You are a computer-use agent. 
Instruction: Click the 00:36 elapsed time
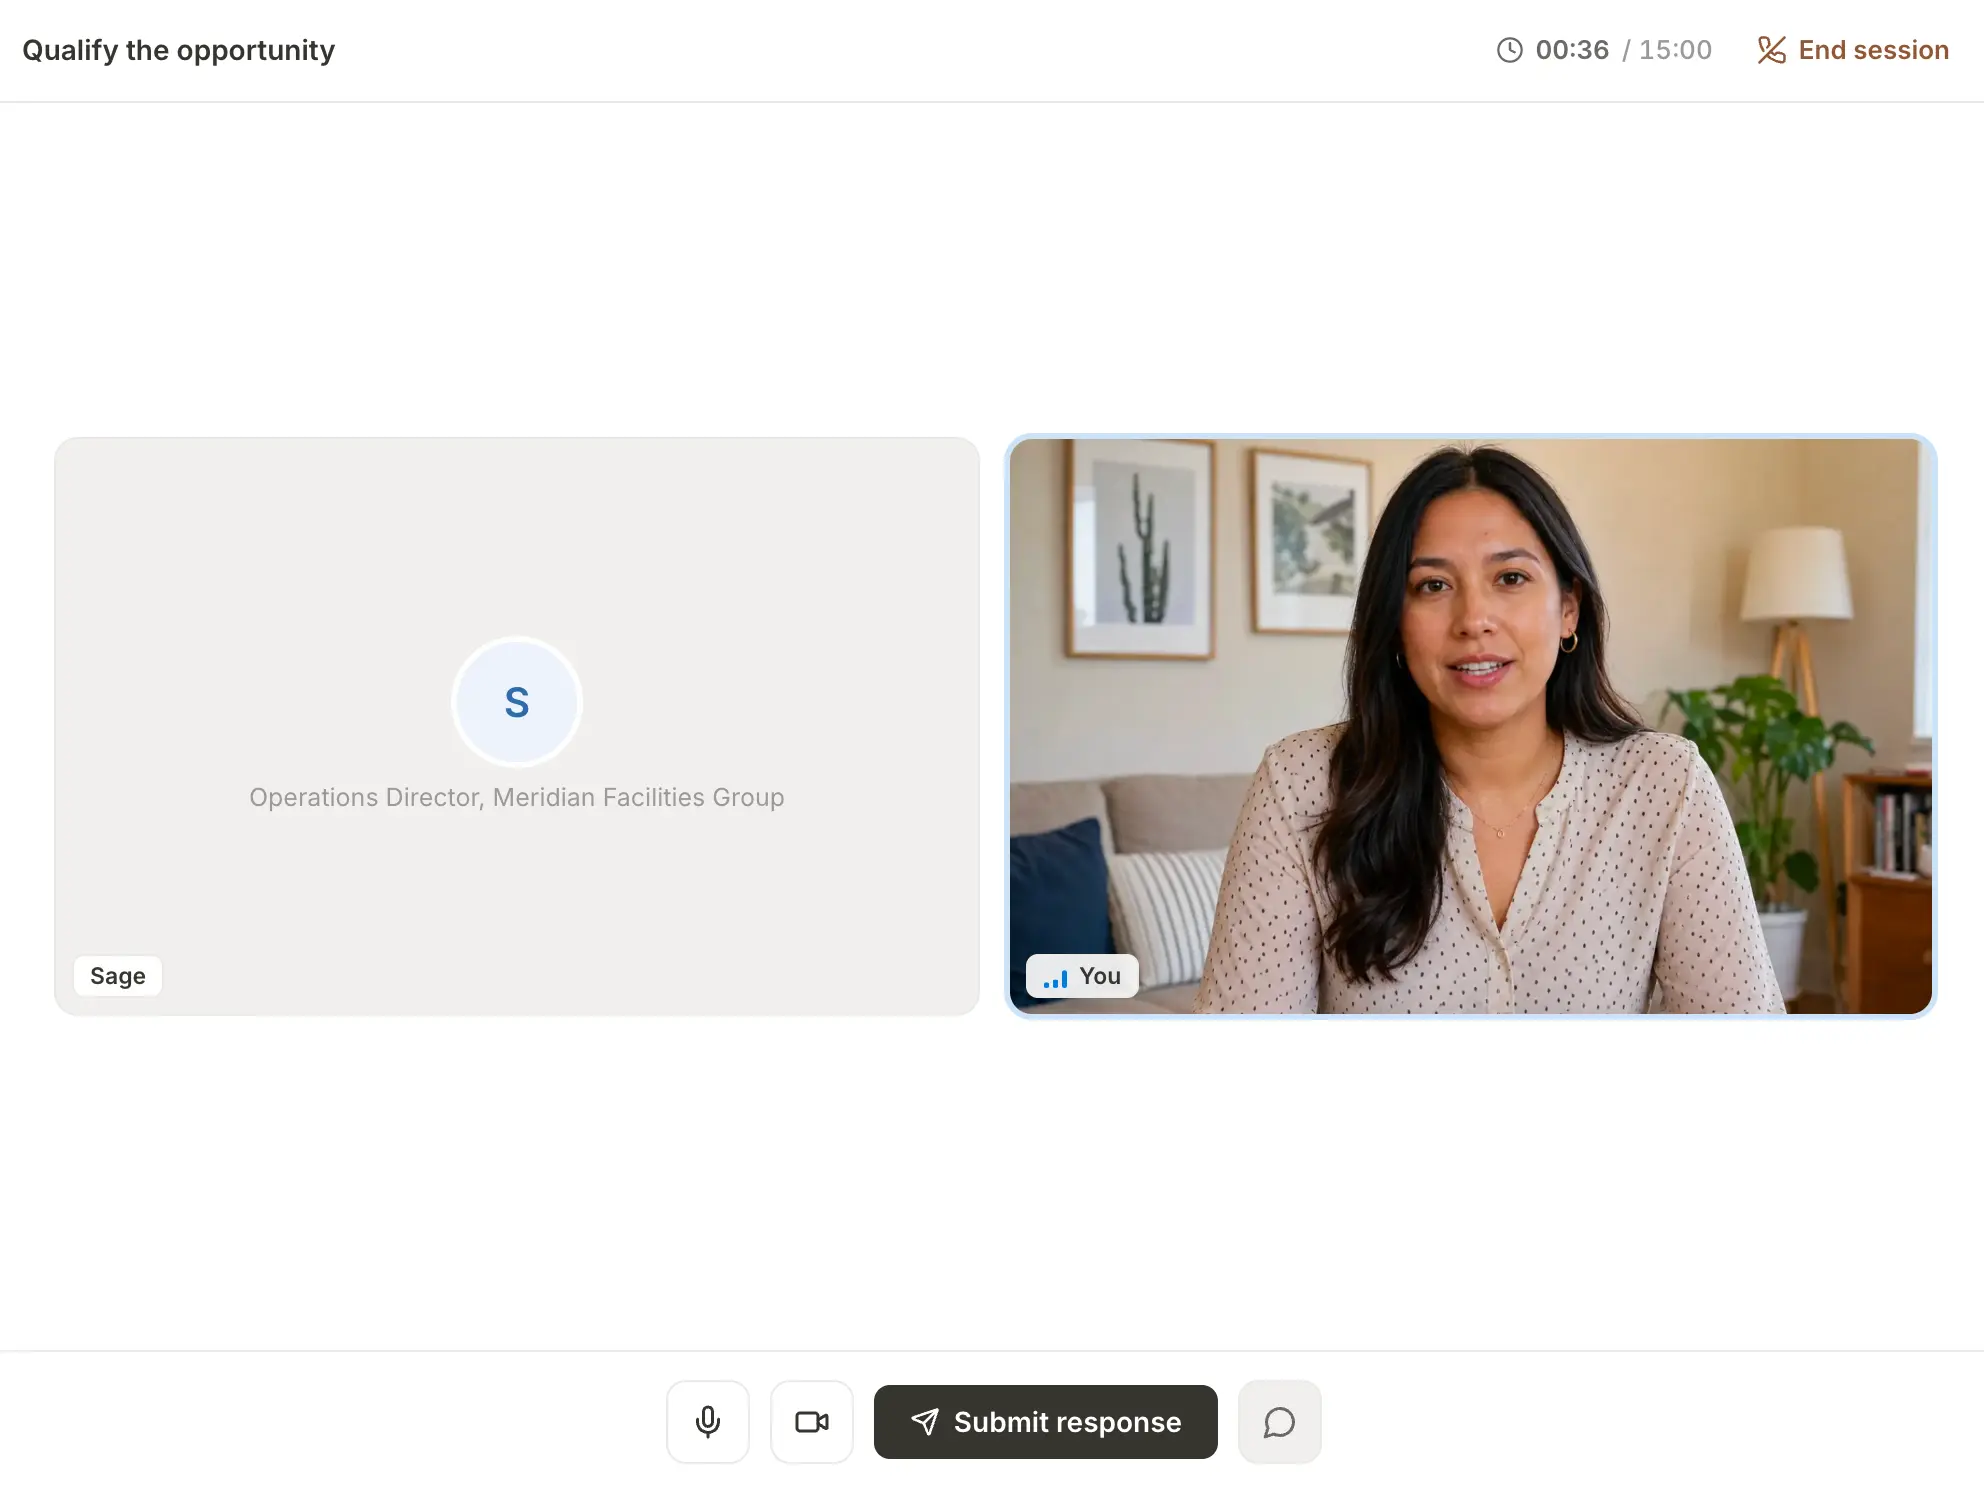tap(1572, 50)
